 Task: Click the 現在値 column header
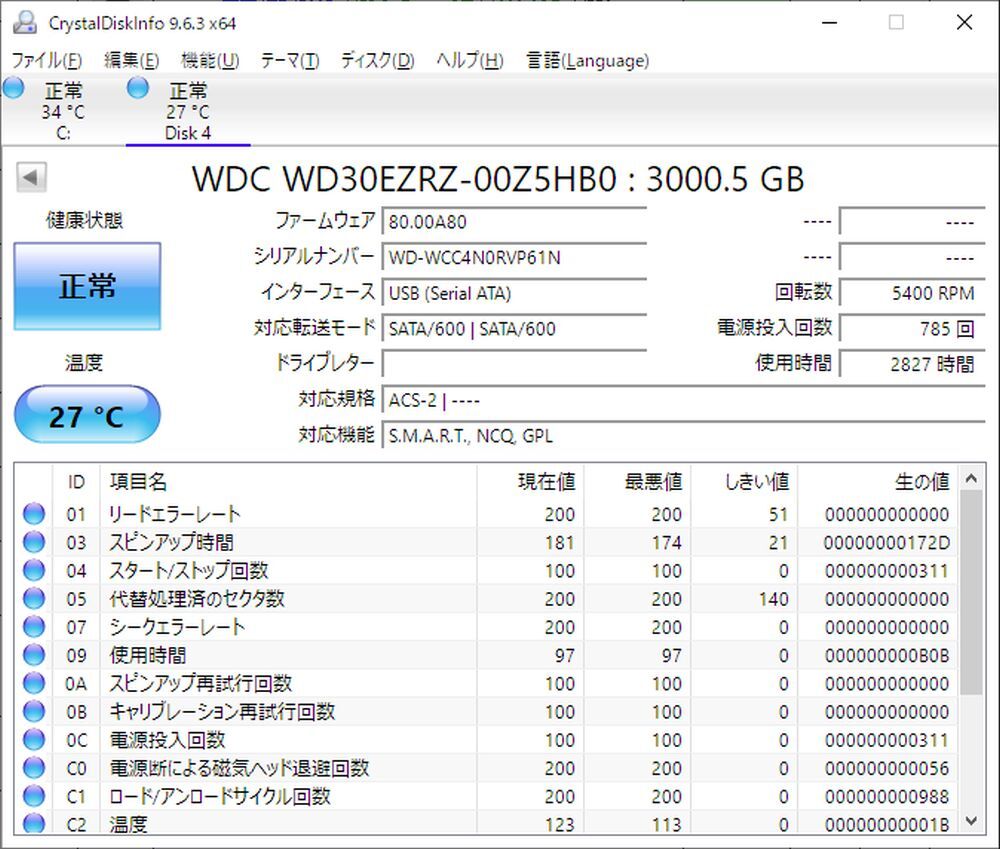(x=530, y=482)
